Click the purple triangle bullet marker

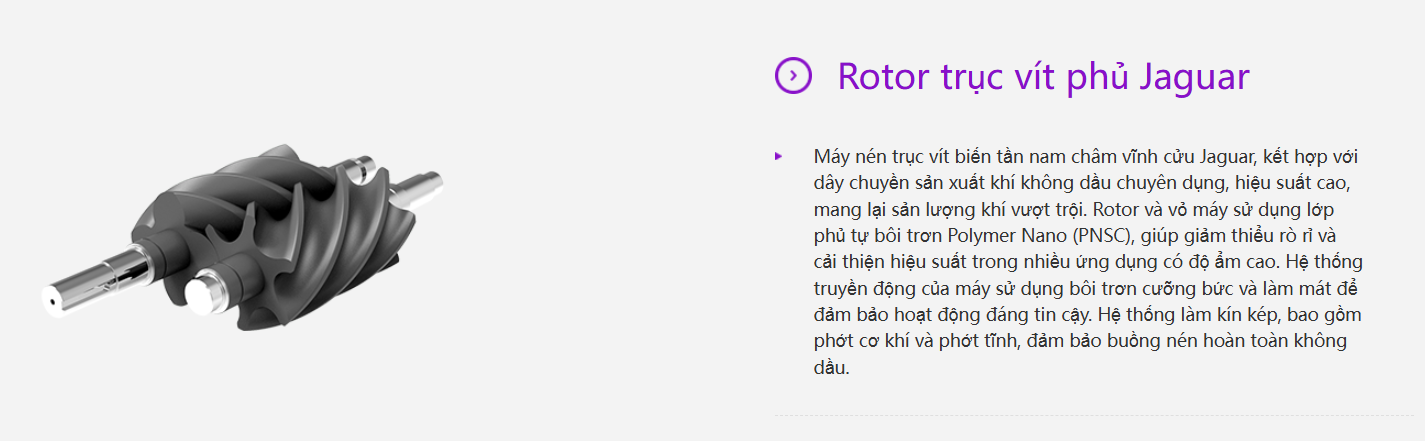(x=778, y=157)
